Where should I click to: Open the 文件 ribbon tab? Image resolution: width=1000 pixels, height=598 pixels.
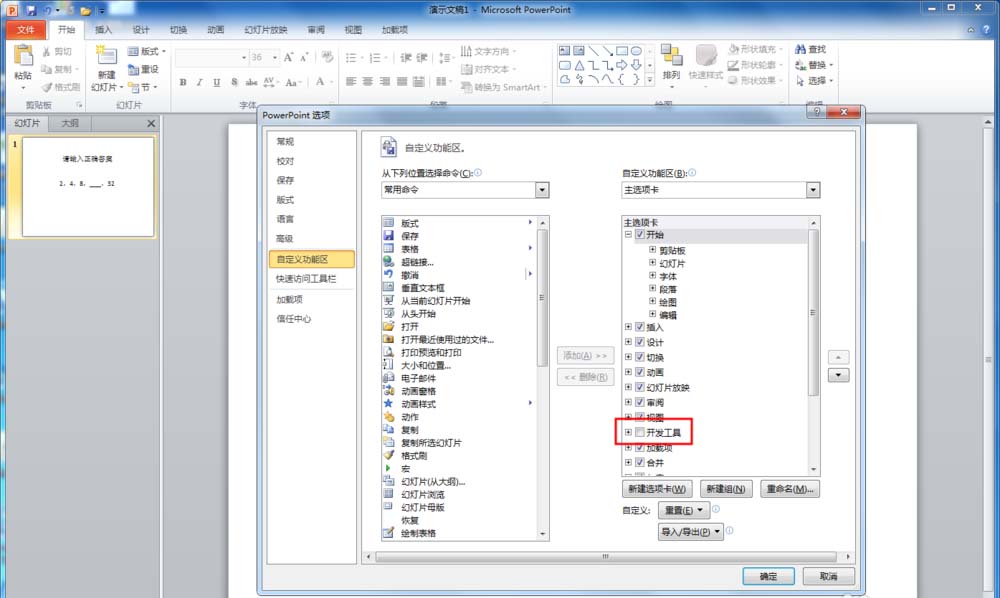(x=26, y=29)
